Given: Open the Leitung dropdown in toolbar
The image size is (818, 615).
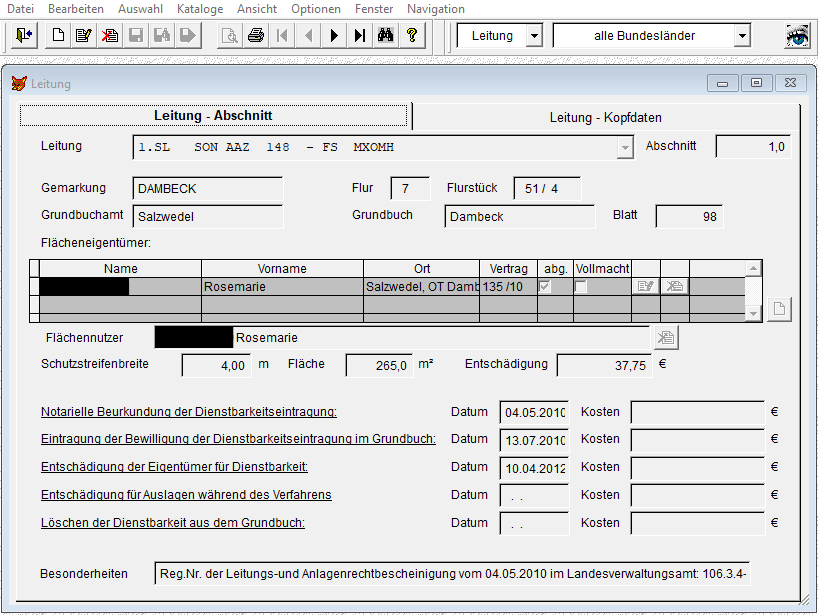Looking at the screenshot, I should pos(534,36).
